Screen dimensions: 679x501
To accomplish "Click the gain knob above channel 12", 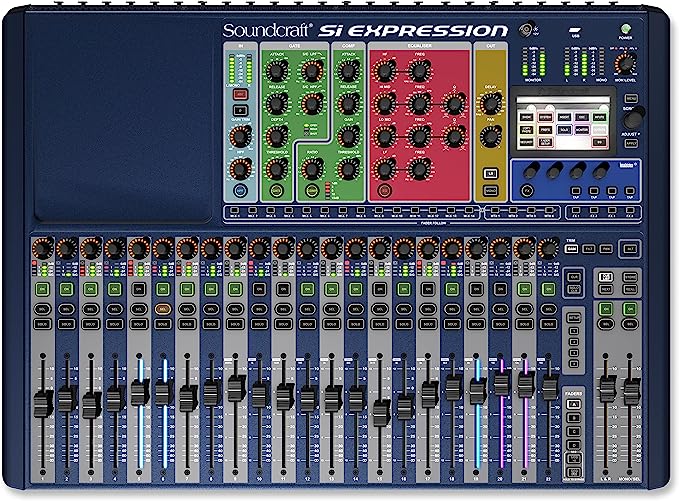I will pos(308,246).
